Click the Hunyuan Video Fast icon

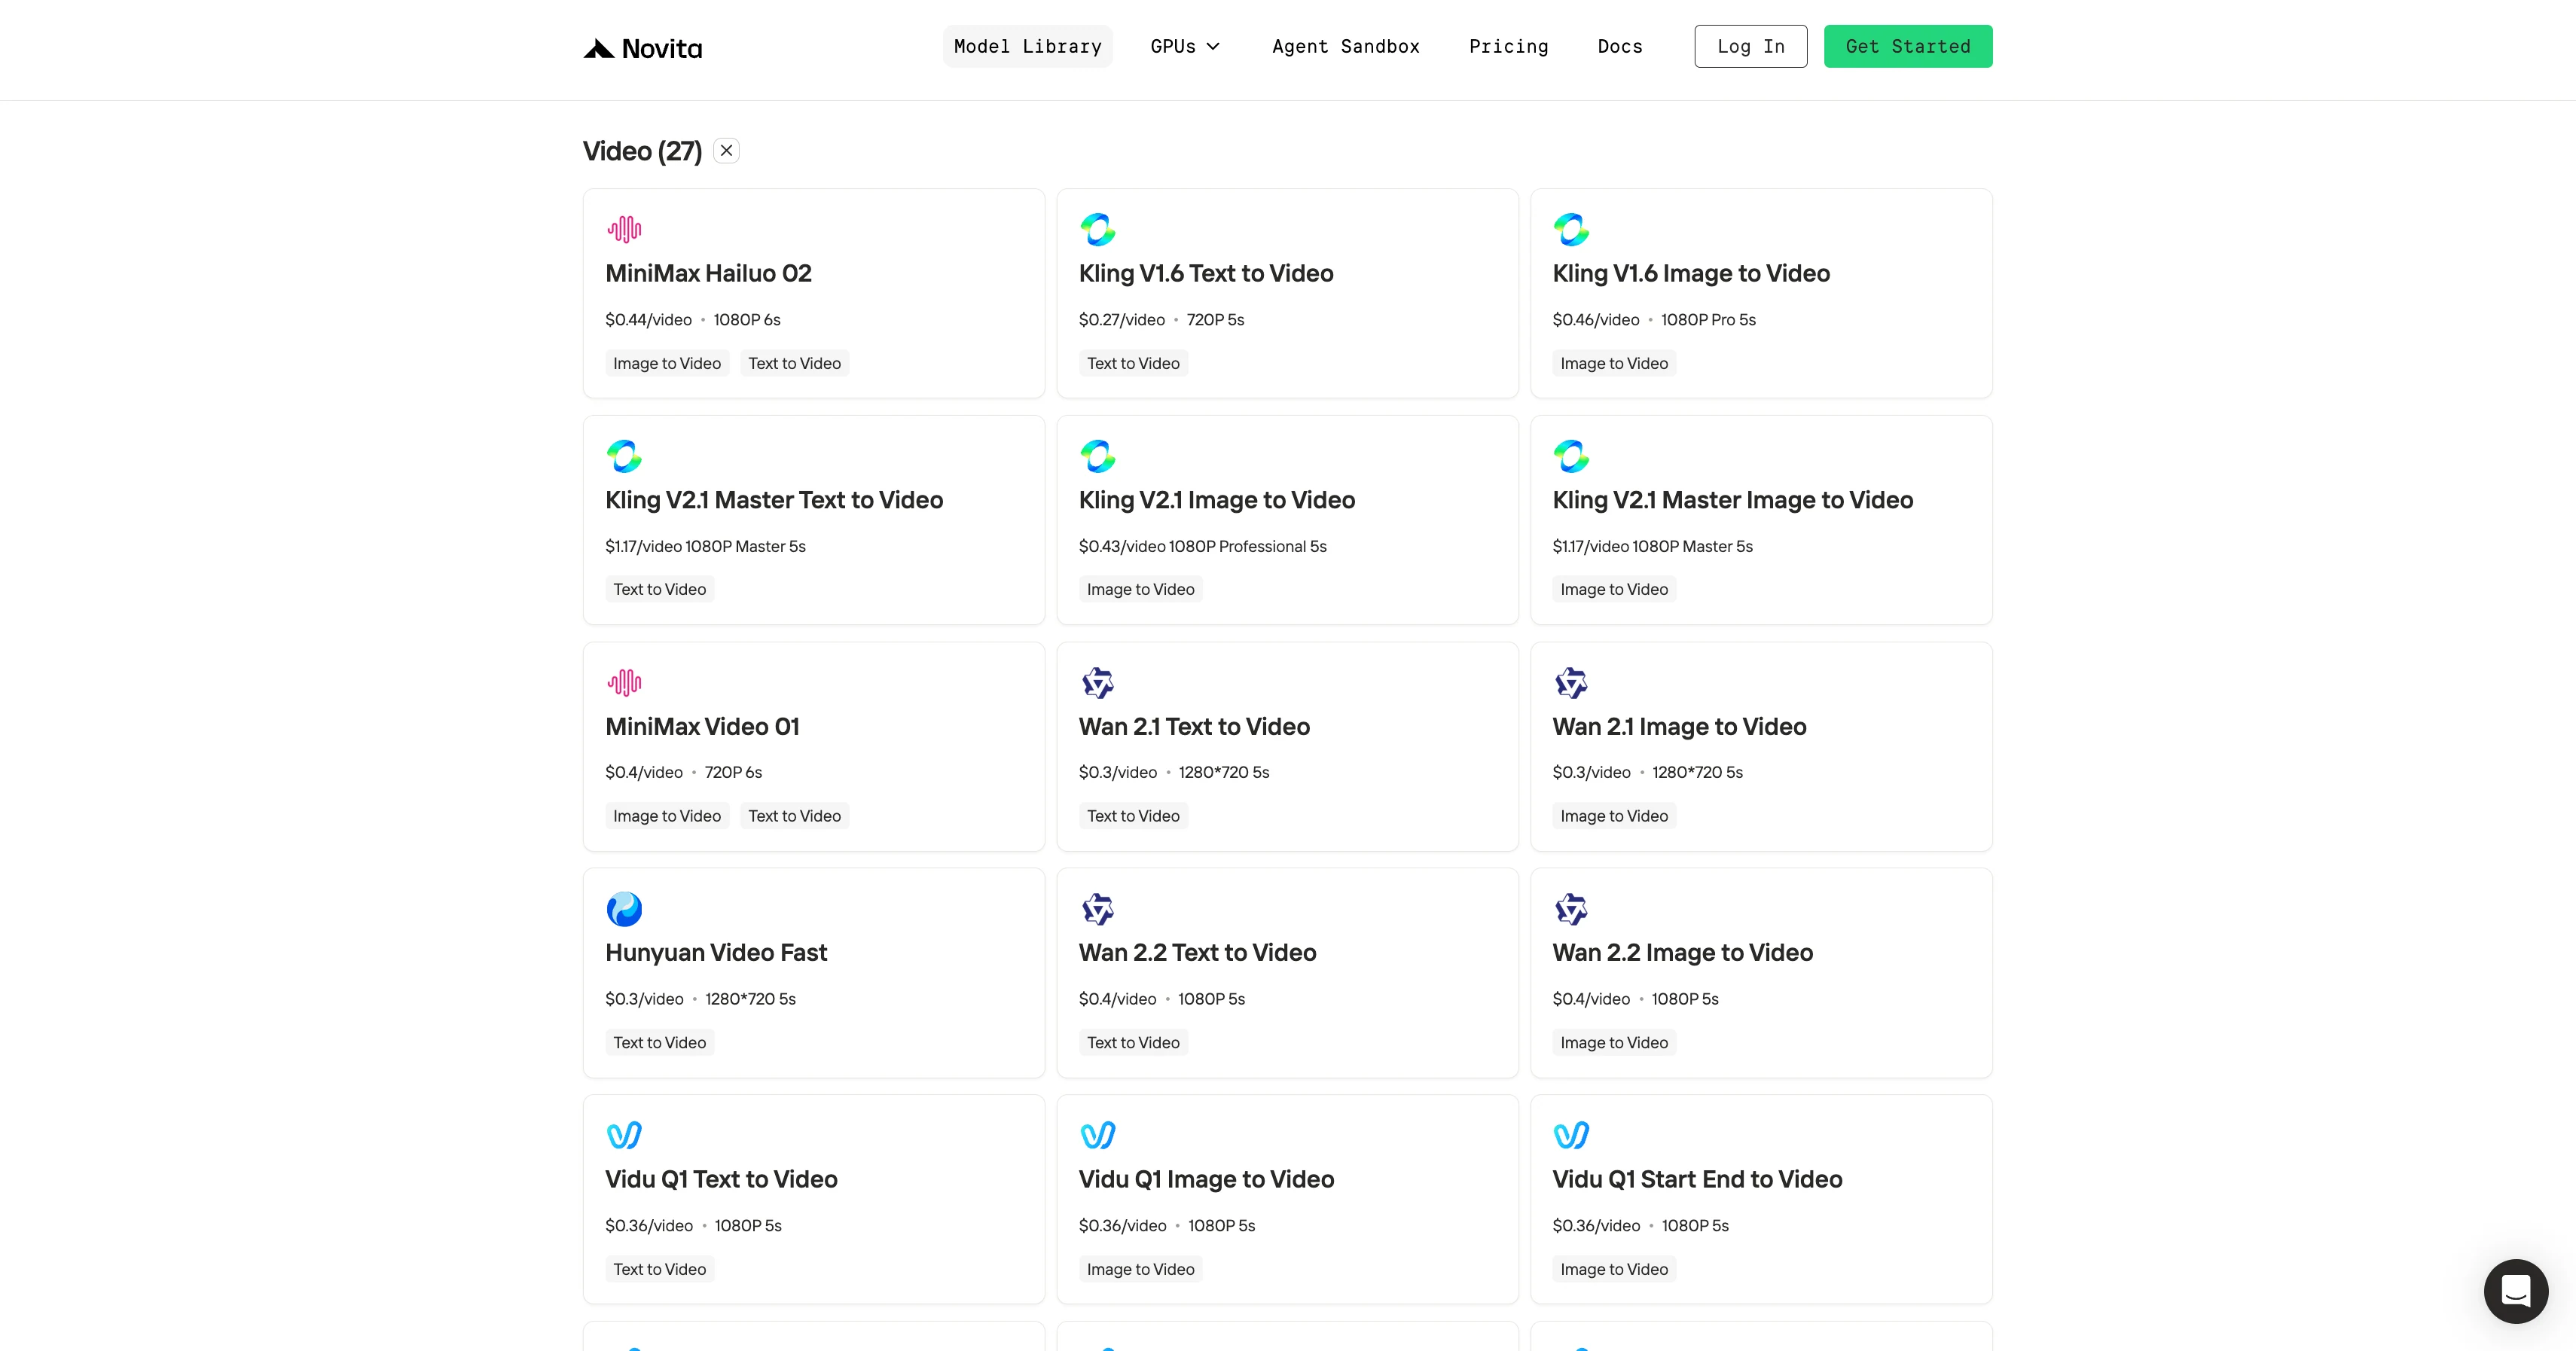[x=624, y=909]
